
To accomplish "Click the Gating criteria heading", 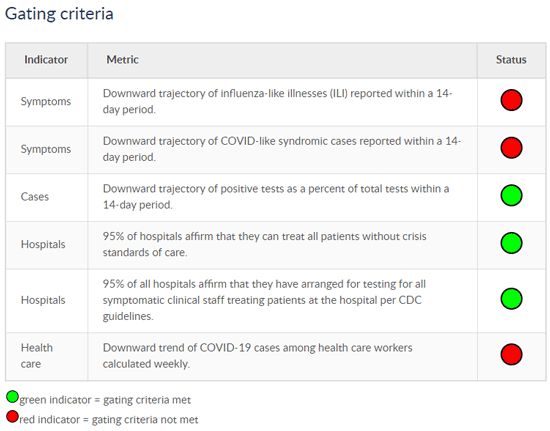I will 59,14.
